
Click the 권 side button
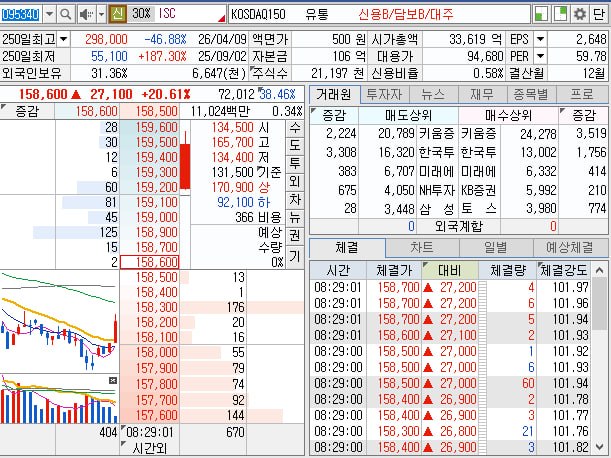295,236
